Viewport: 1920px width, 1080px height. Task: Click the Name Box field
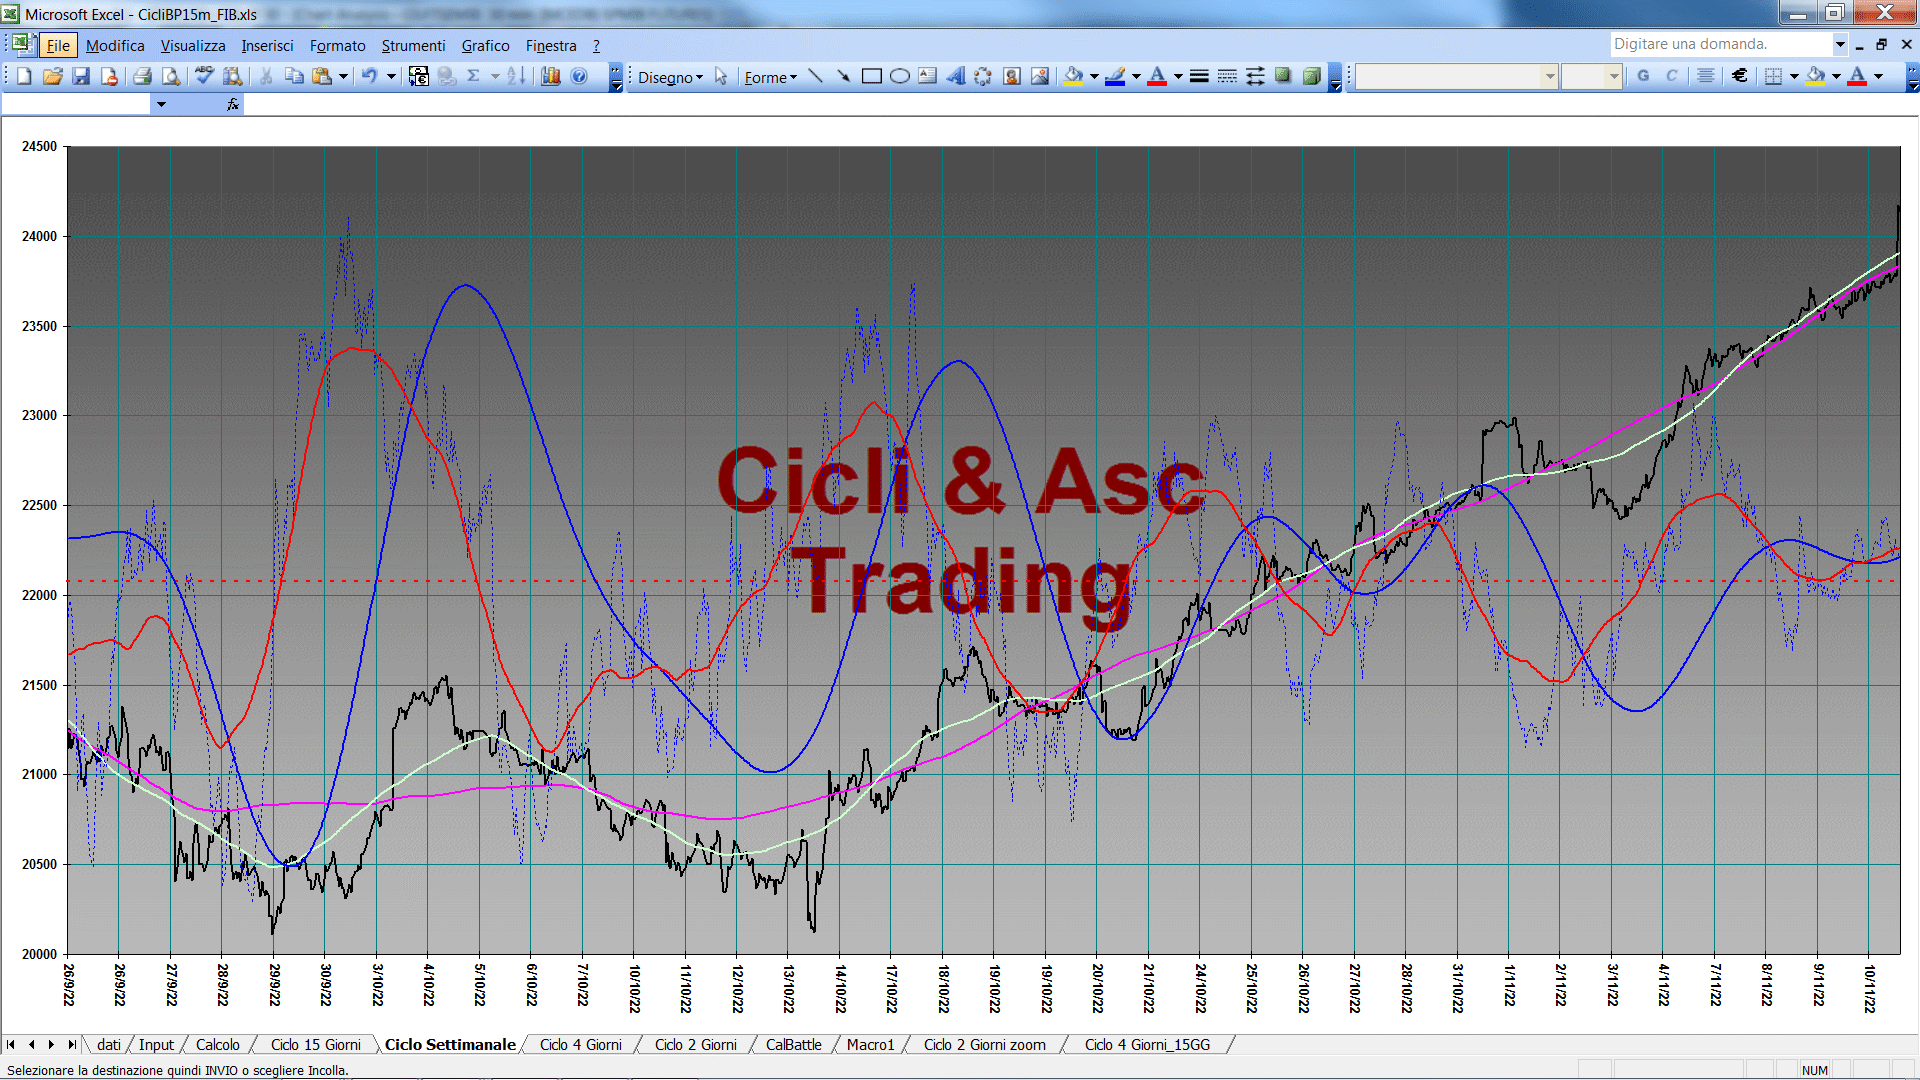click(x=77, y=104)
